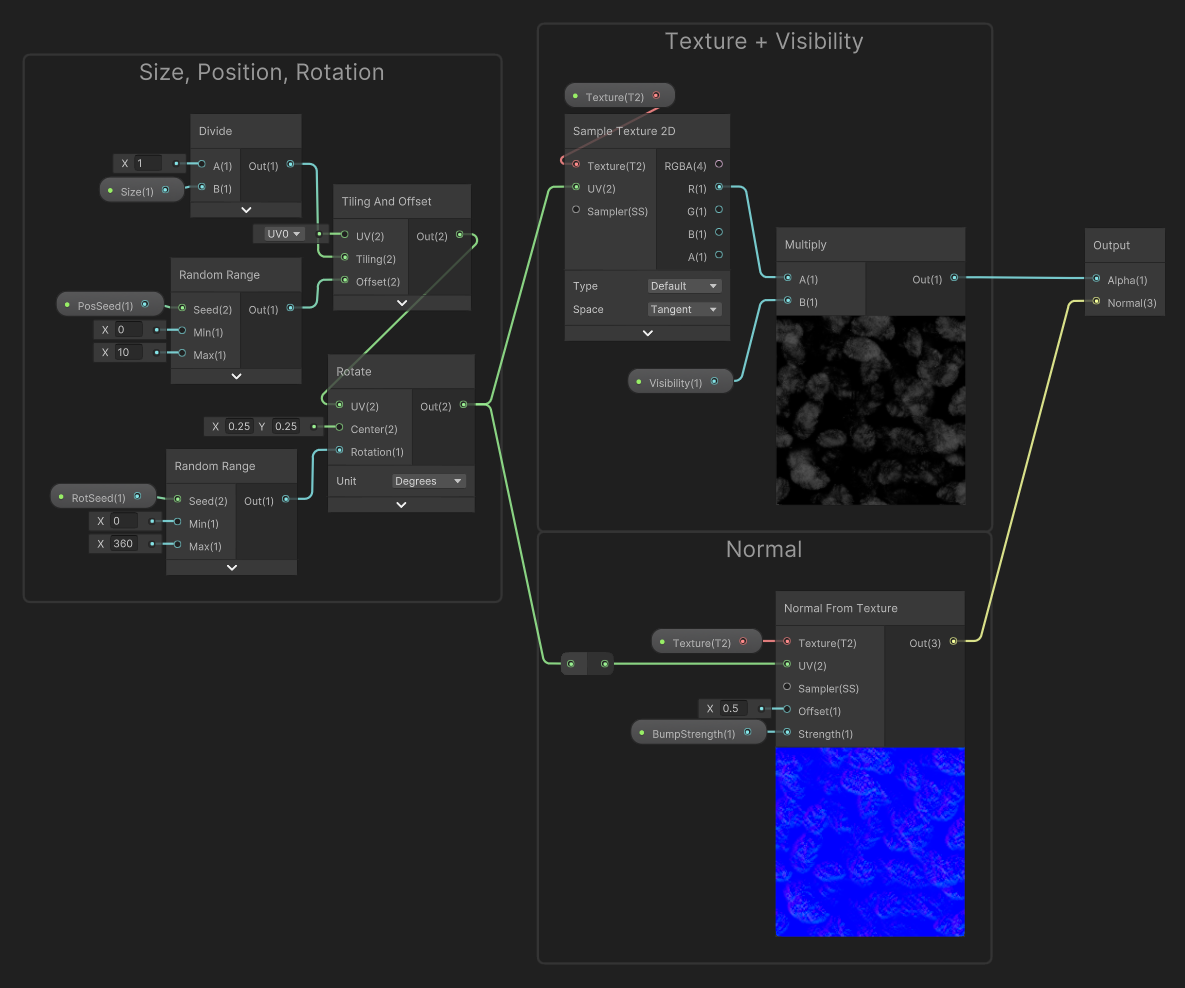This screenshot has width=1185, height=988.
Task: Expand the Tiling And Offset node chevron
Action: [401, 302]
